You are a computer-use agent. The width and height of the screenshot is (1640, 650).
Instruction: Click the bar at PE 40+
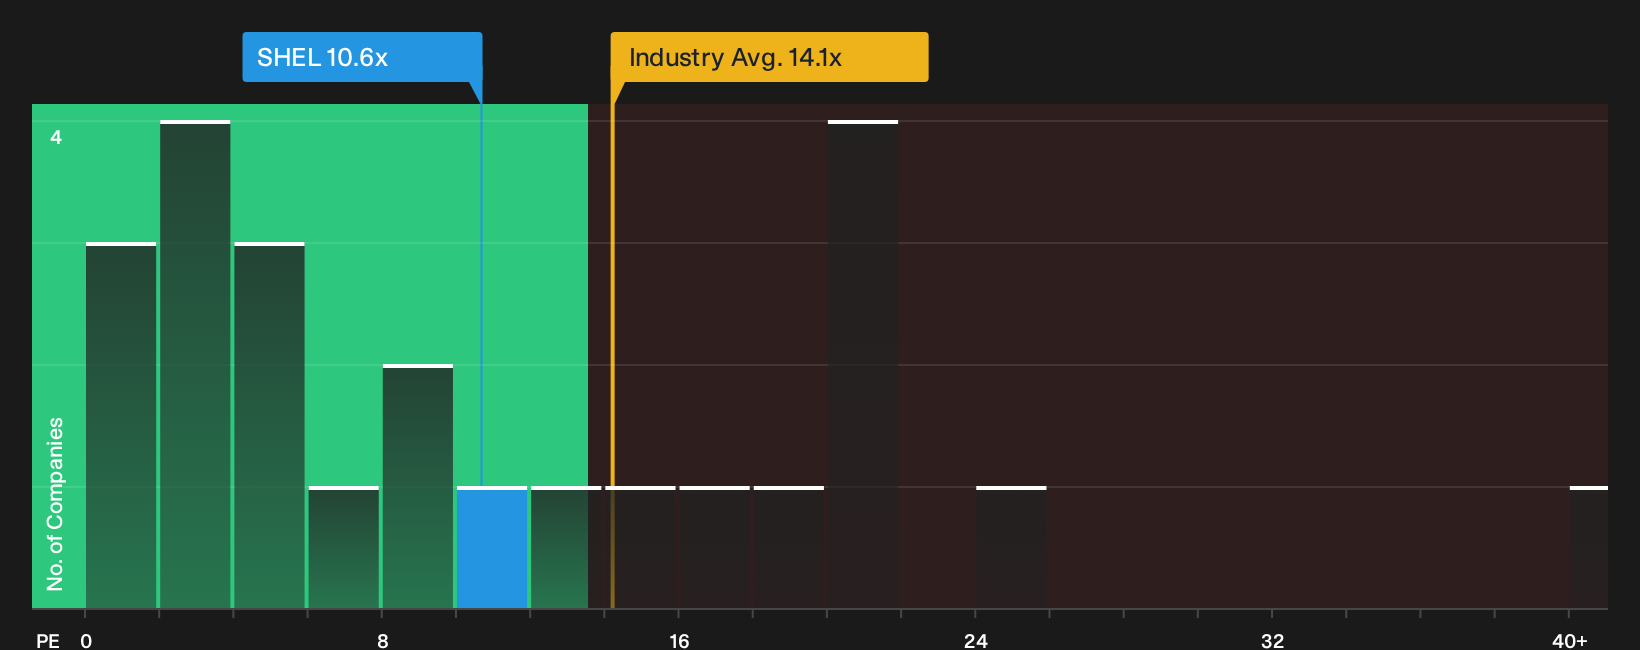click(x=1589, y=547)
